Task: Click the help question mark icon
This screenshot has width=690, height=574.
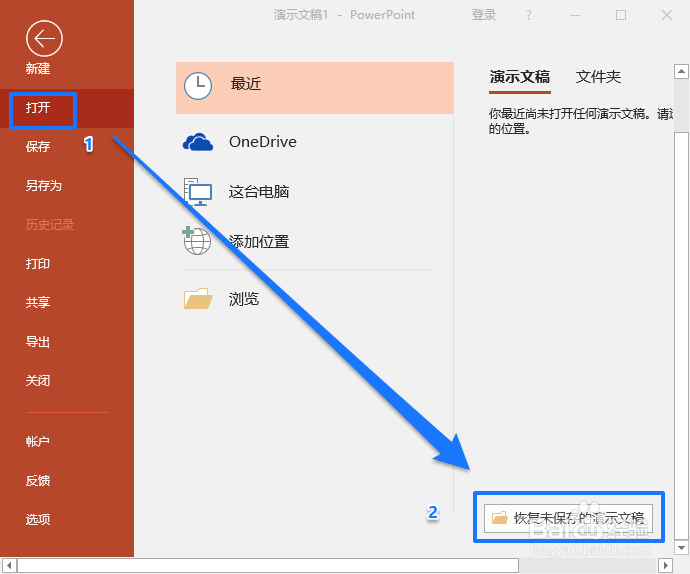Action: pos(529,15)
